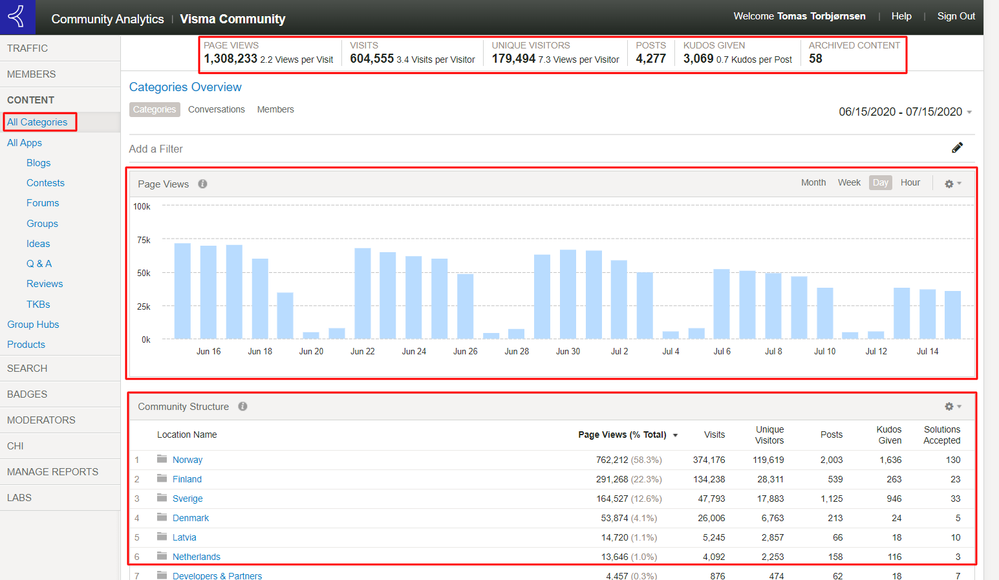Click the Sverige folder icon

pos(162,498)
